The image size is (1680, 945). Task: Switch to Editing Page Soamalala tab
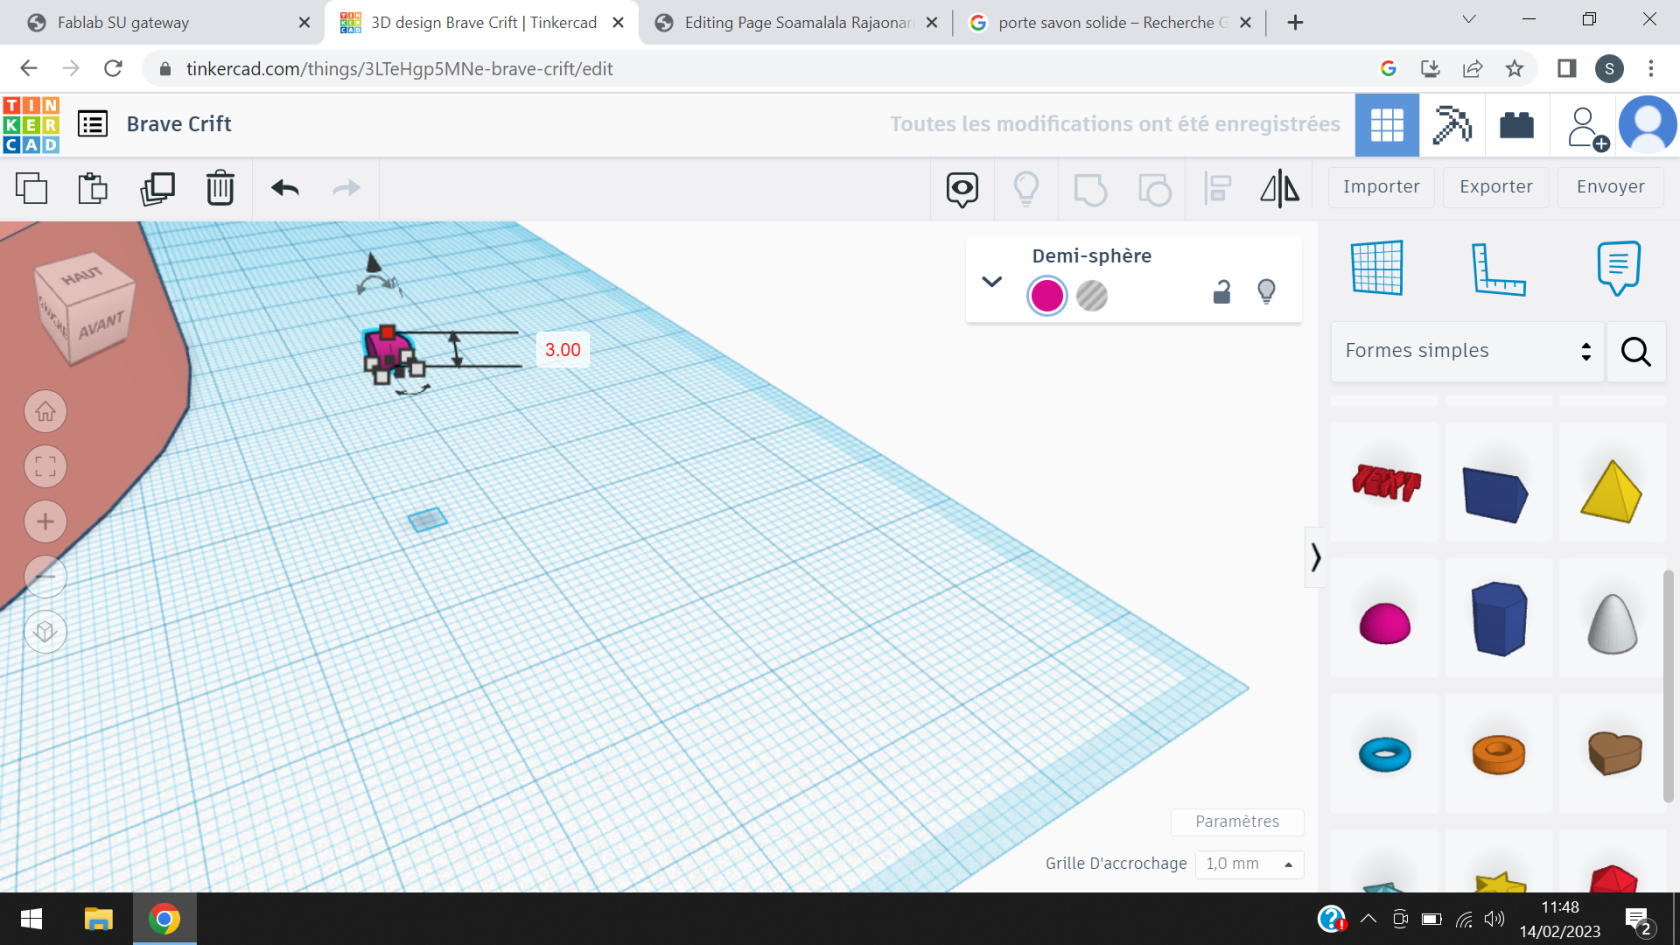click(795, 23)
